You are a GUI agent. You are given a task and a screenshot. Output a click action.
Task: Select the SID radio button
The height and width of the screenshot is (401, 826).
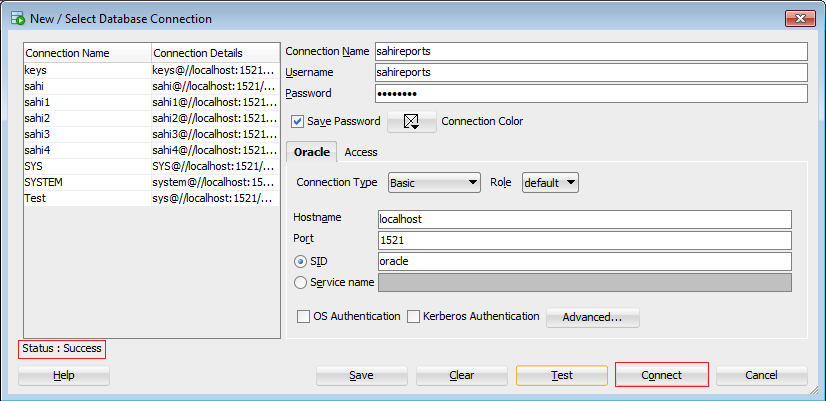pyautogui.click(x=300, y=261)
